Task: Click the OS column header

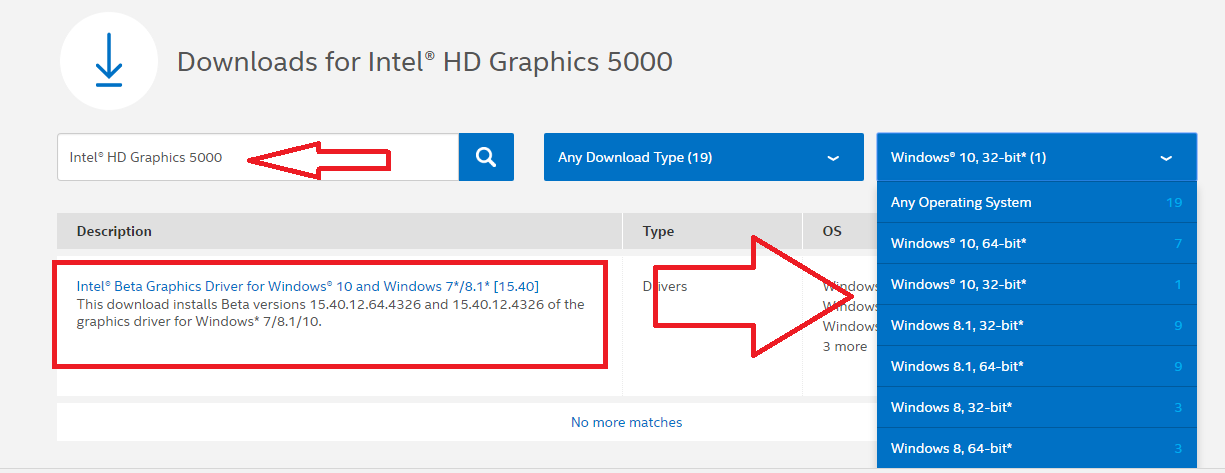Action: pos(832,231)
